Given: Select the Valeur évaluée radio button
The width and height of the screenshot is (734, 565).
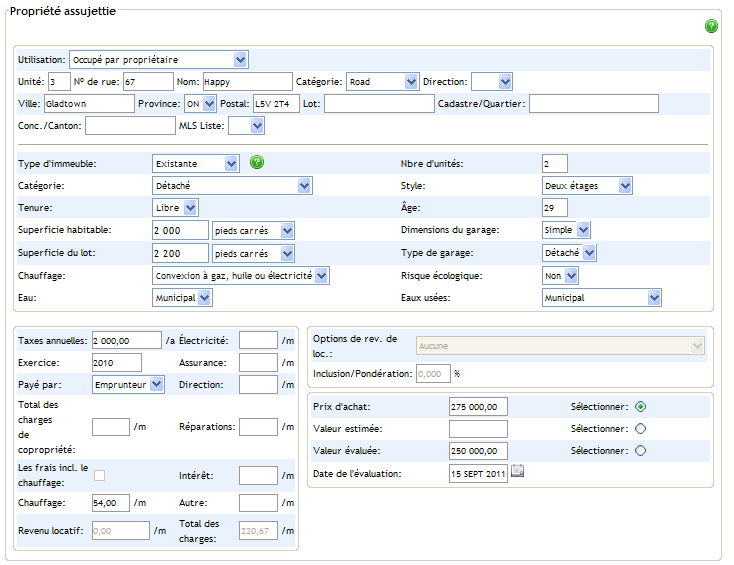Looking at the screenshot, I should (x=640, y=451).
